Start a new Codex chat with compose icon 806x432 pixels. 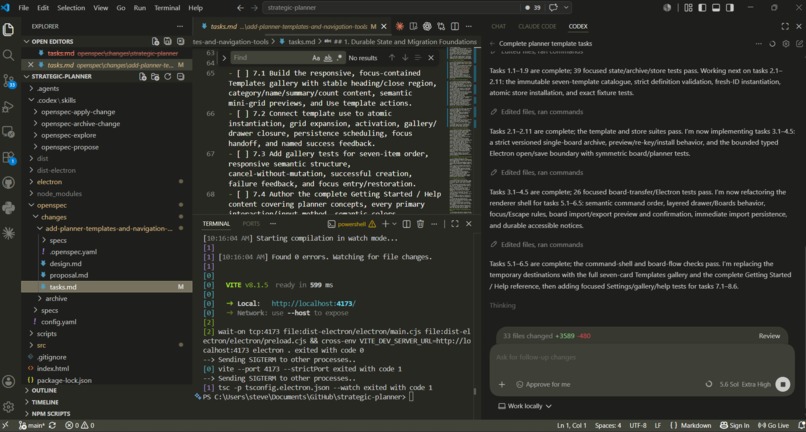[798, 44]
